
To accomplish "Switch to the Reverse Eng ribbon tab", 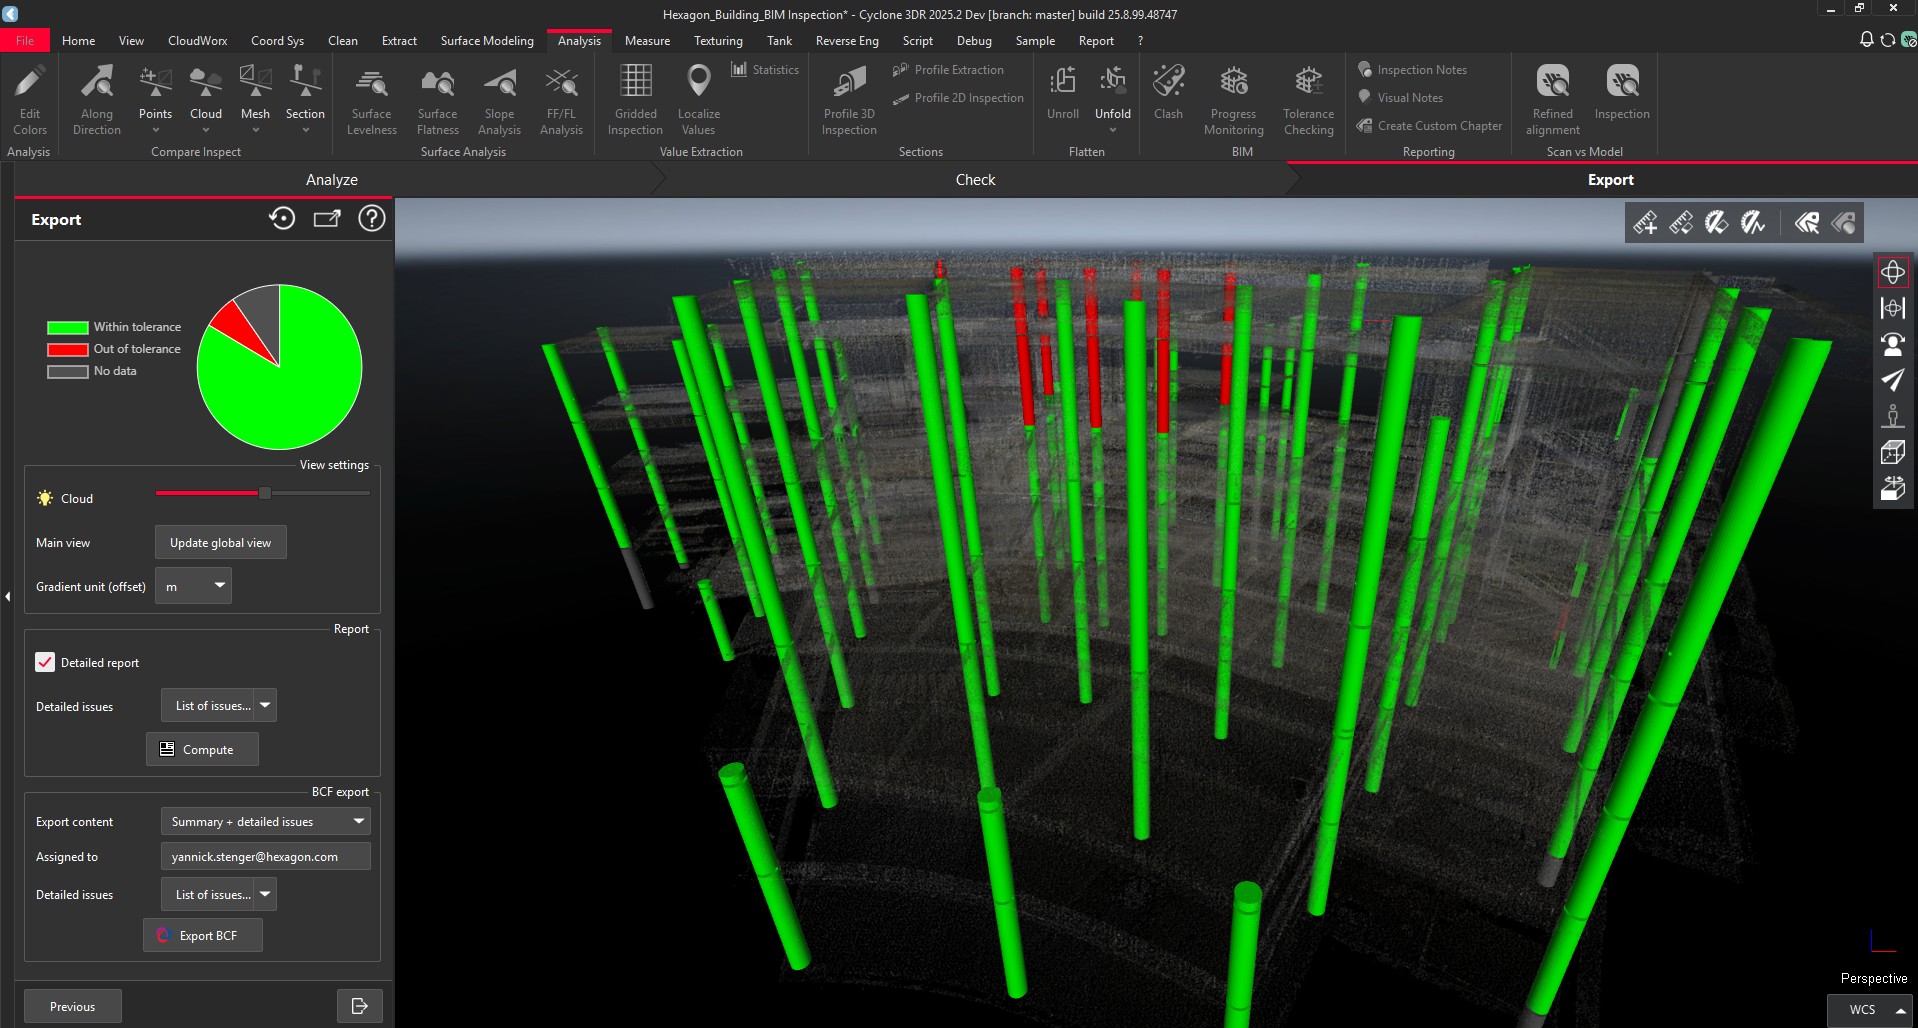I will click(x=846, y=40).
